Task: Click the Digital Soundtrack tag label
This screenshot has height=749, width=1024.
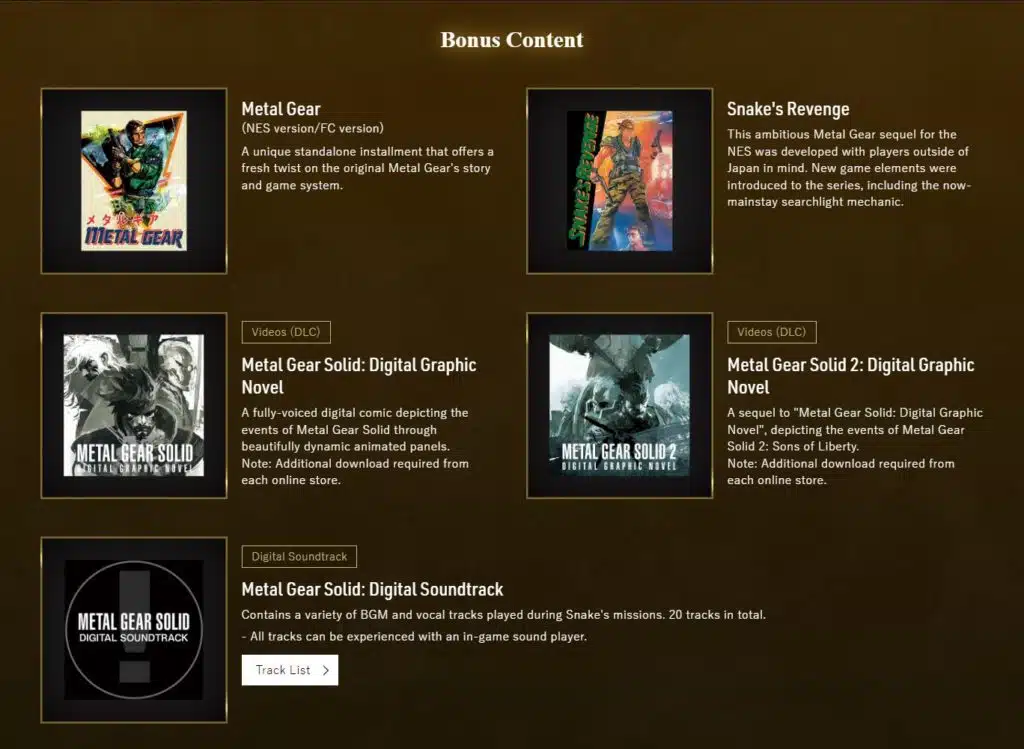Action: point(299,556)
